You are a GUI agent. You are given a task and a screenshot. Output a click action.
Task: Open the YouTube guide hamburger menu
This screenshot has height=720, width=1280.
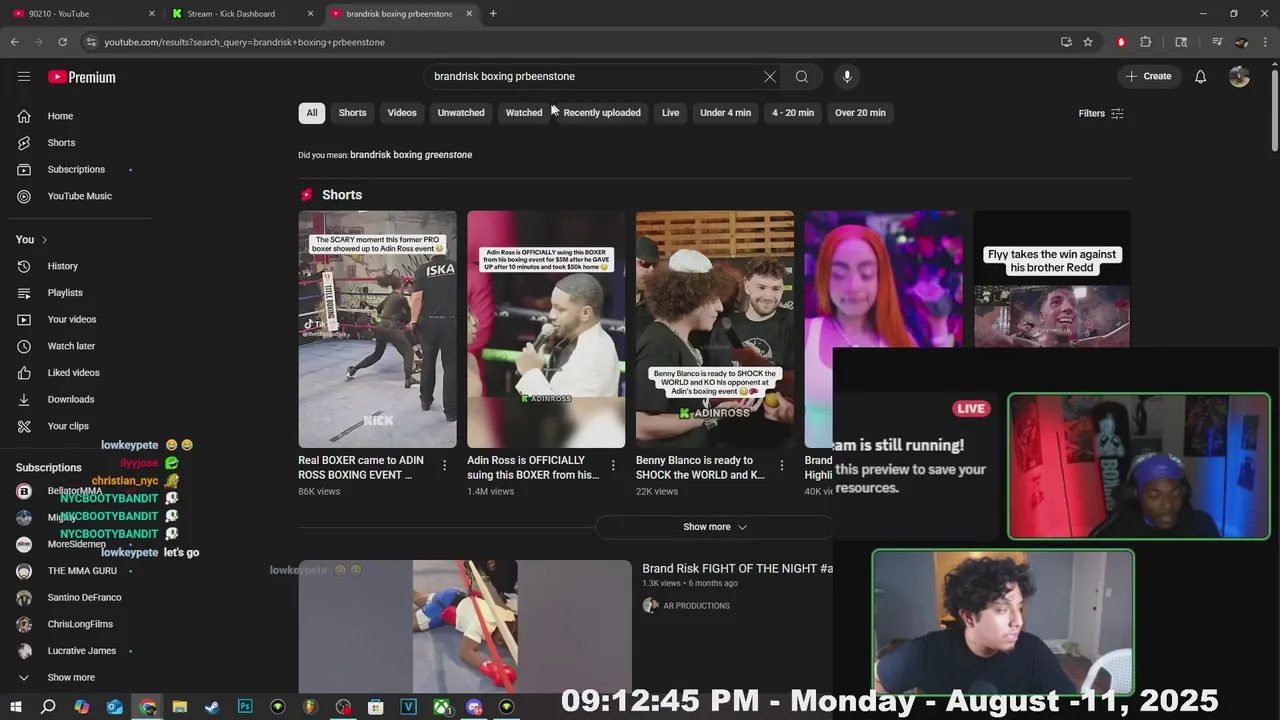coord(24,77)
